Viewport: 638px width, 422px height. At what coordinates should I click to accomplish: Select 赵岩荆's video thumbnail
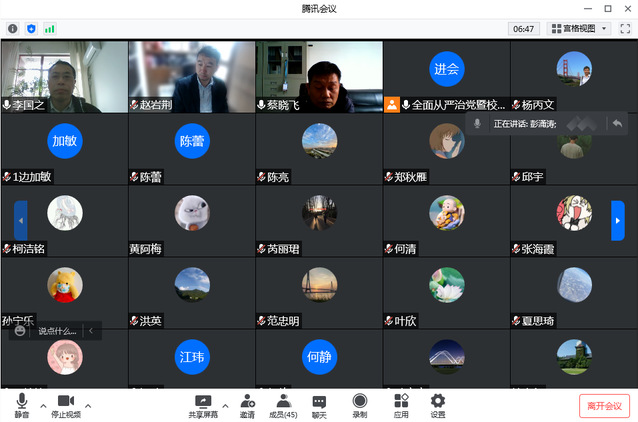tap(191, 76)
